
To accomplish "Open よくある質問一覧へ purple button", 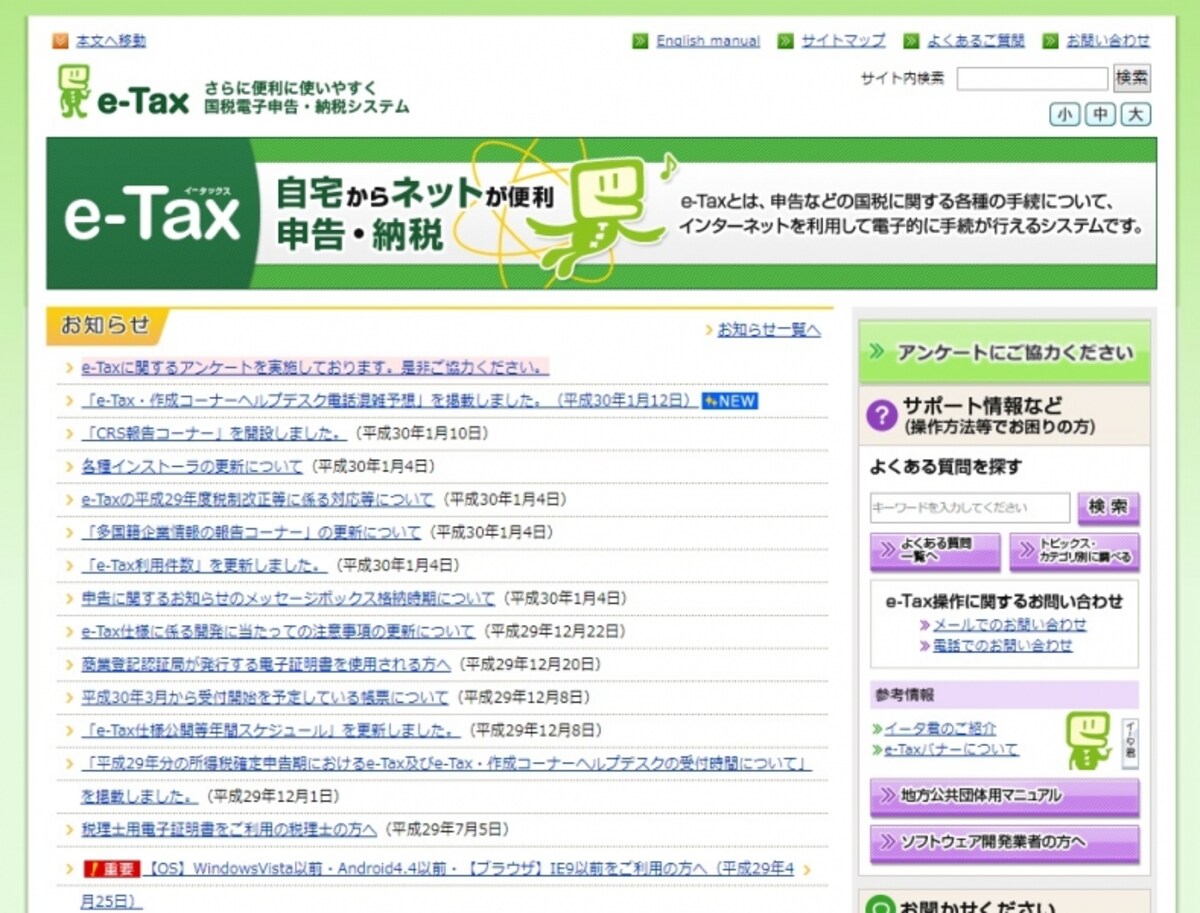I will (x=935, y=551).
